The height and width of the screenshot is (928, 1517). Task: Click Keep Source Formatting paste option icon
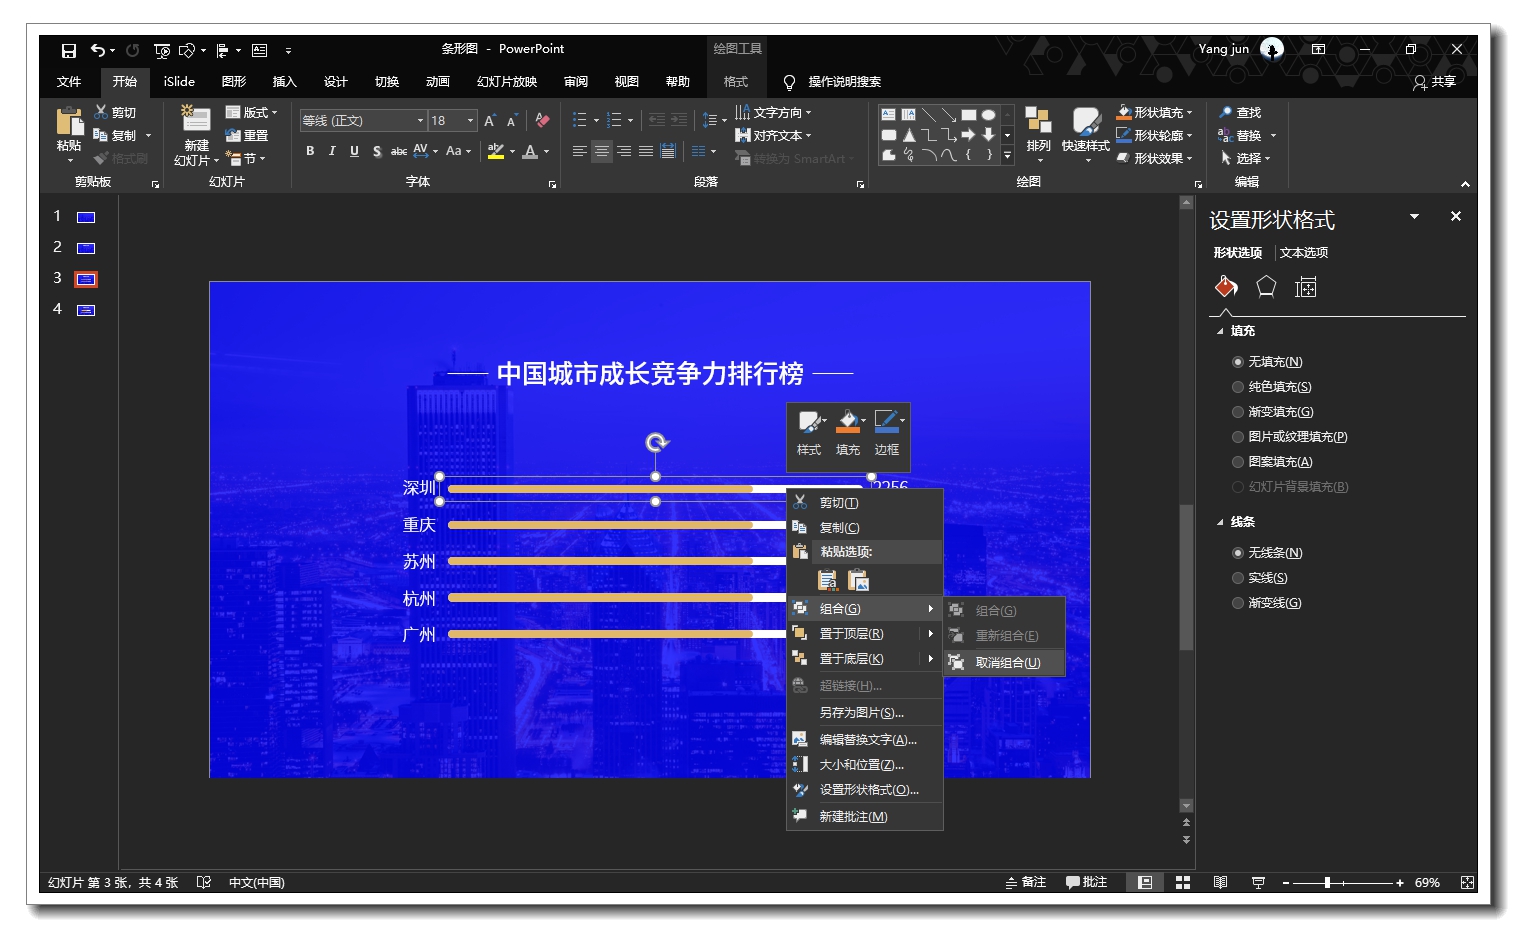[827, 580]
